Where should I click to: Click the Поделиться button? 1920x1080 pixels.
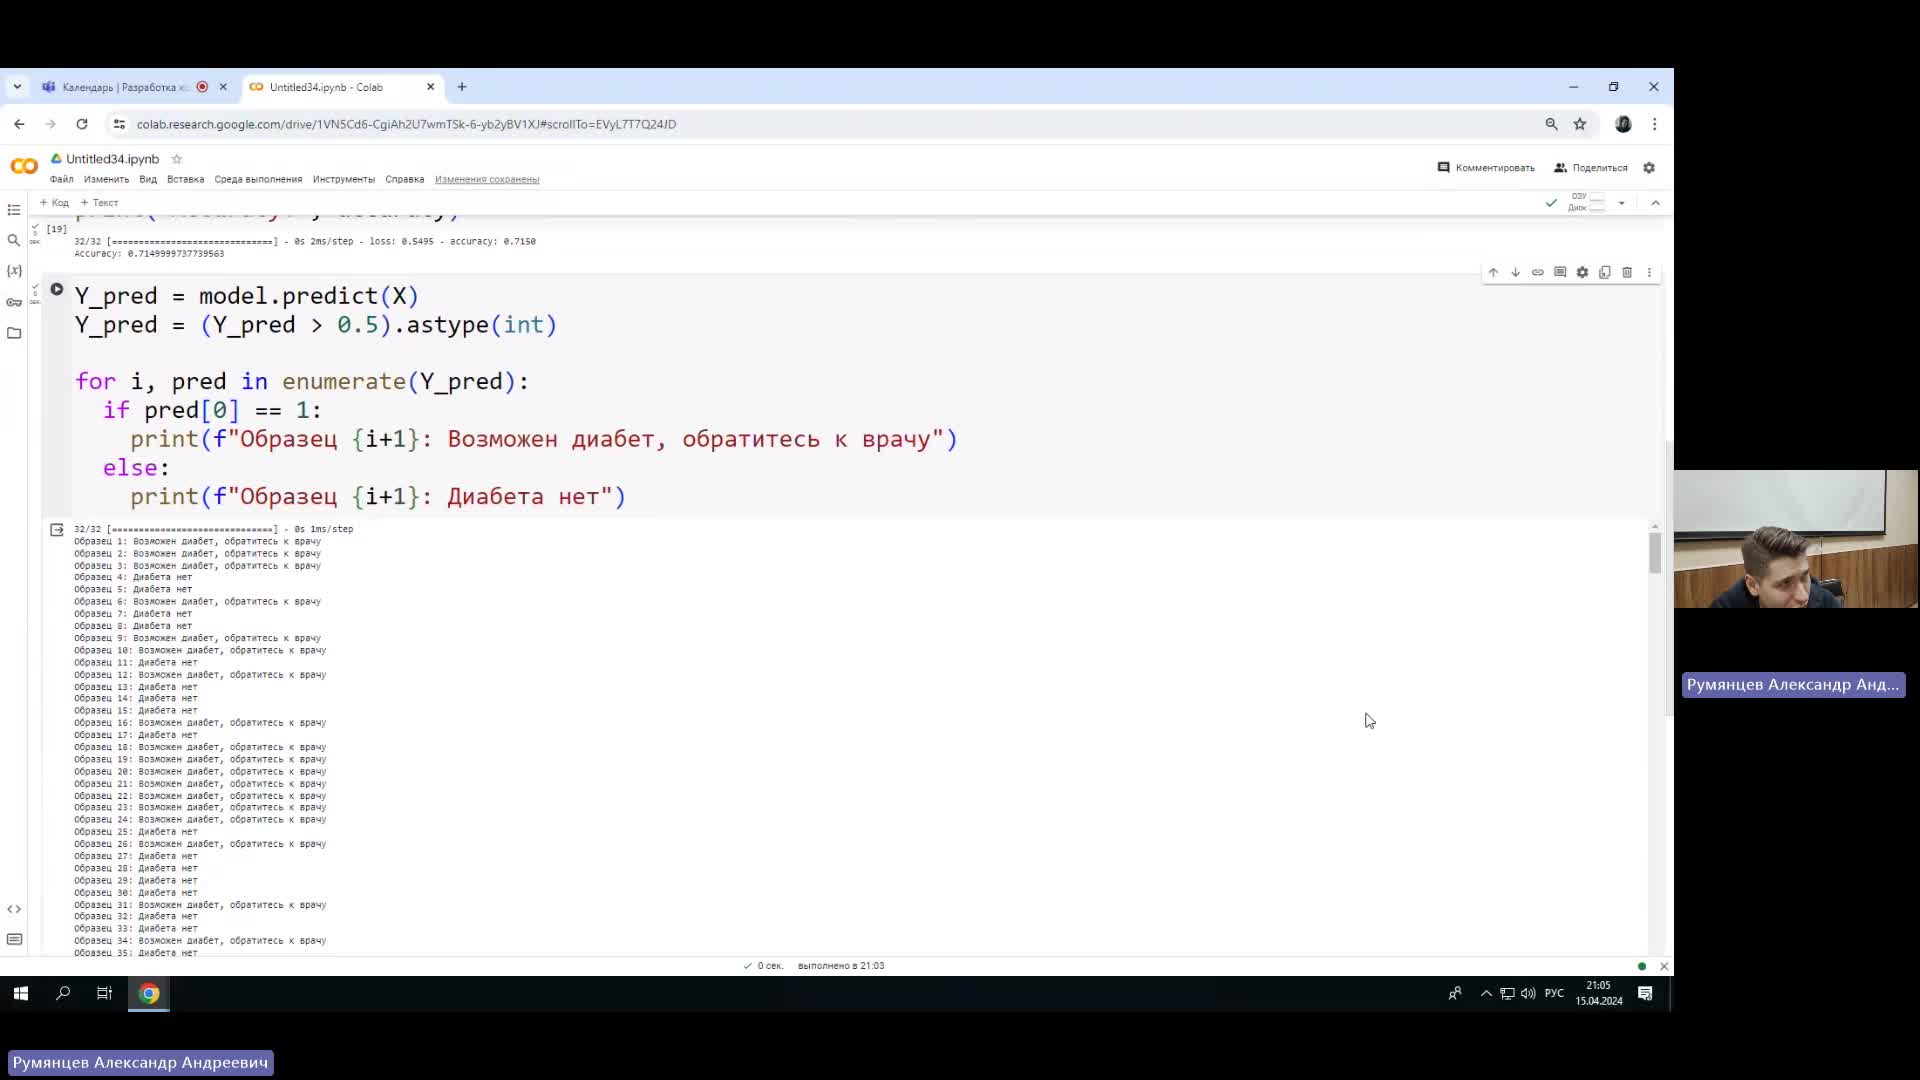1591,168
